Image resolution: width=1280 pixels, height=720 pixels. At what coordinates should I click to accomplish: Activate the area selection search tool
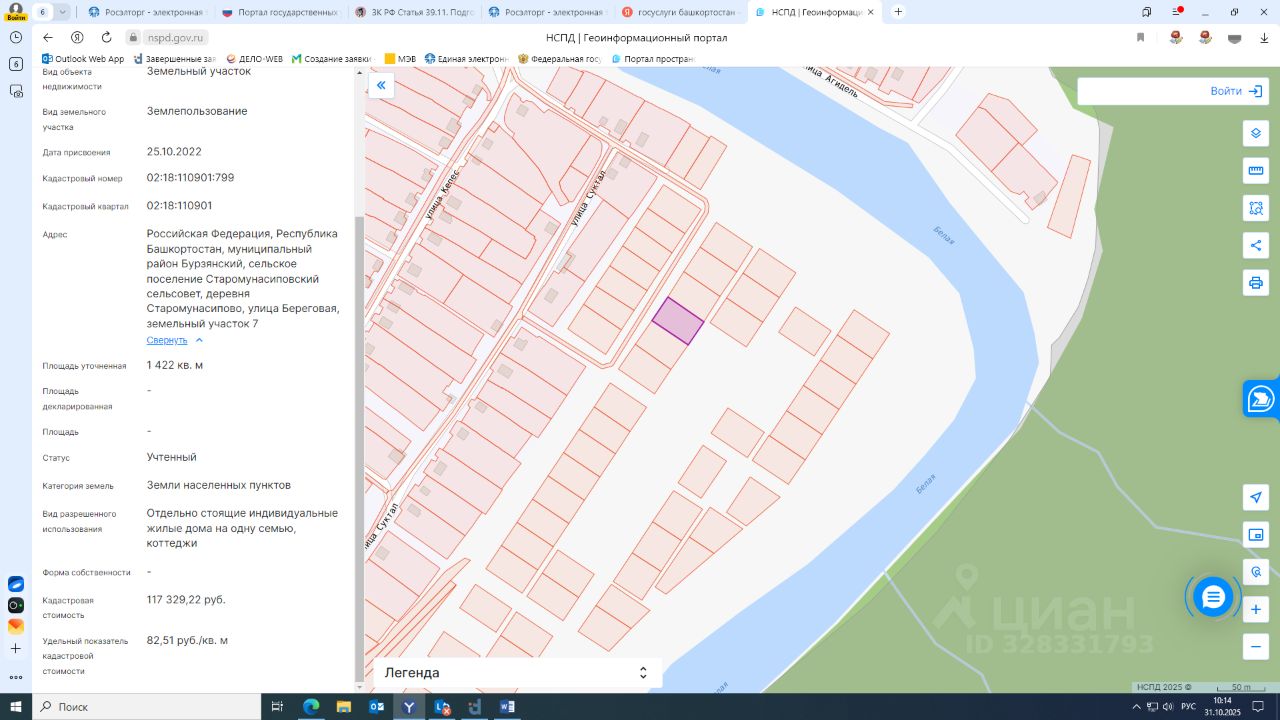click(1256, 208)
